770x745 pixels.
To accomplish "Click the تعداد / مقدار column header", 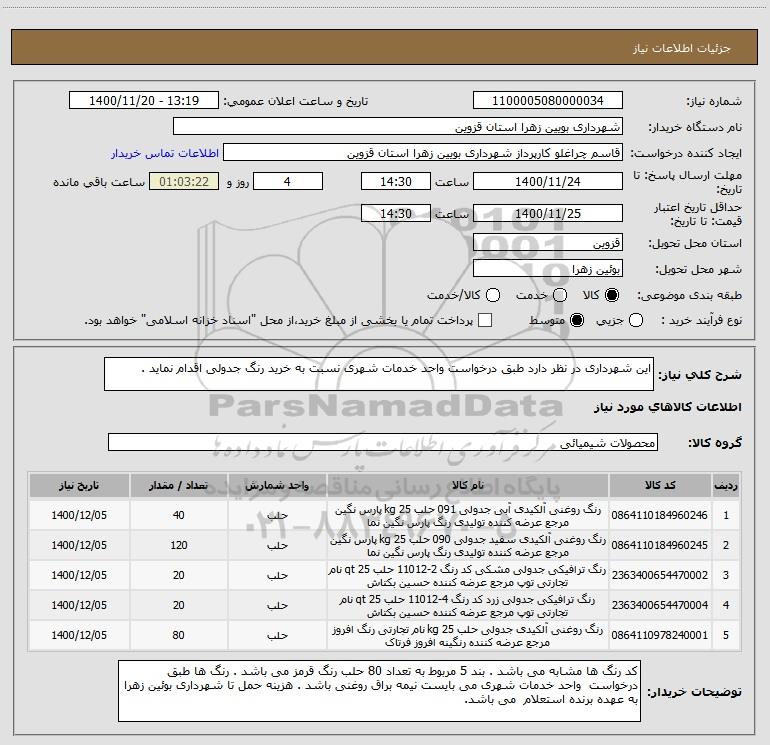I will (178, 485).
